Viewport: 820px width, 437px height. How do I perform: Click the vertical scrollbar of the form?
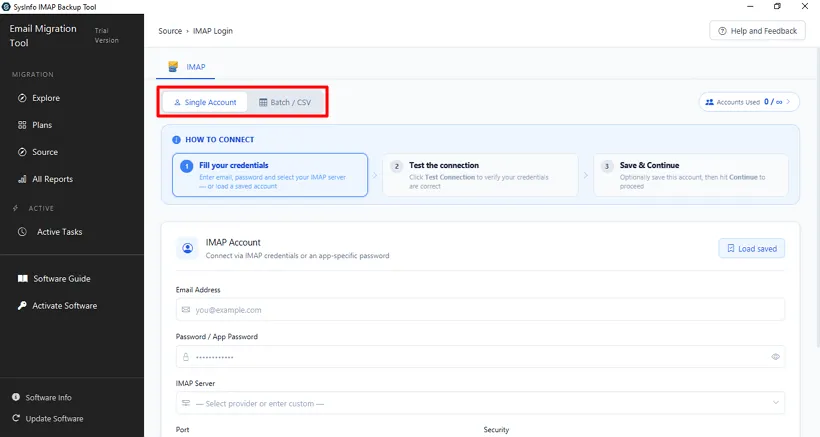[816, 199]
